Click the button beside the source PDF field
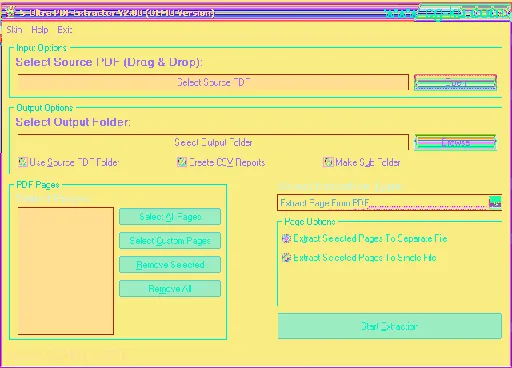This screenshot has width=512, height=368. click(455, 82)
